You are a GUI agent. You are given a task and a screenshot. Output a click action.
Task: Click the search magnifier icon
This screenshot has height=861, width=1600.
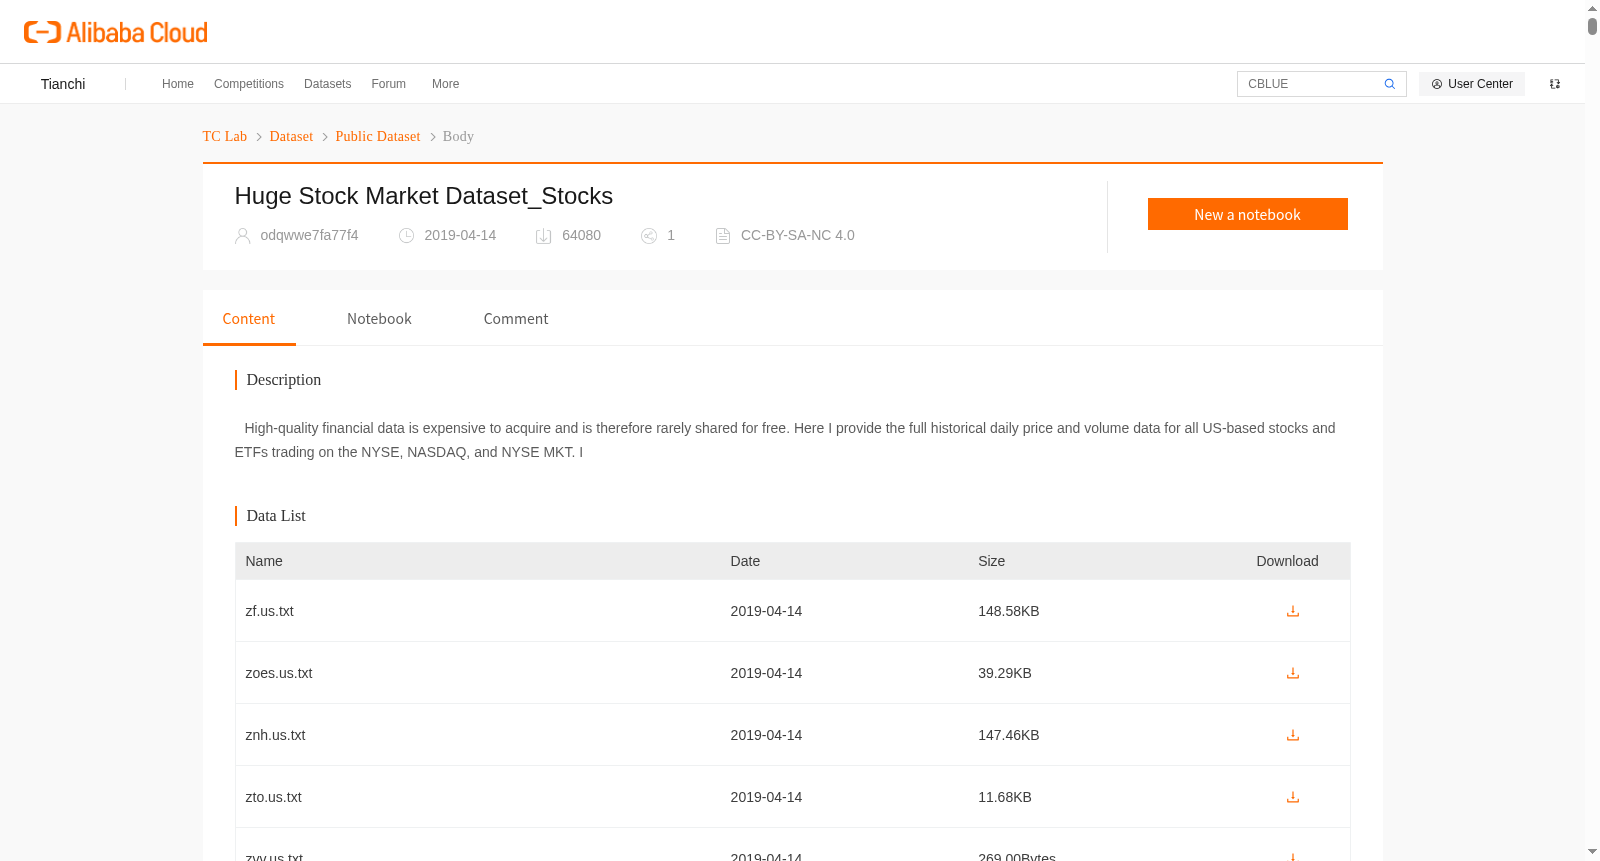(x=1389, y=84)
